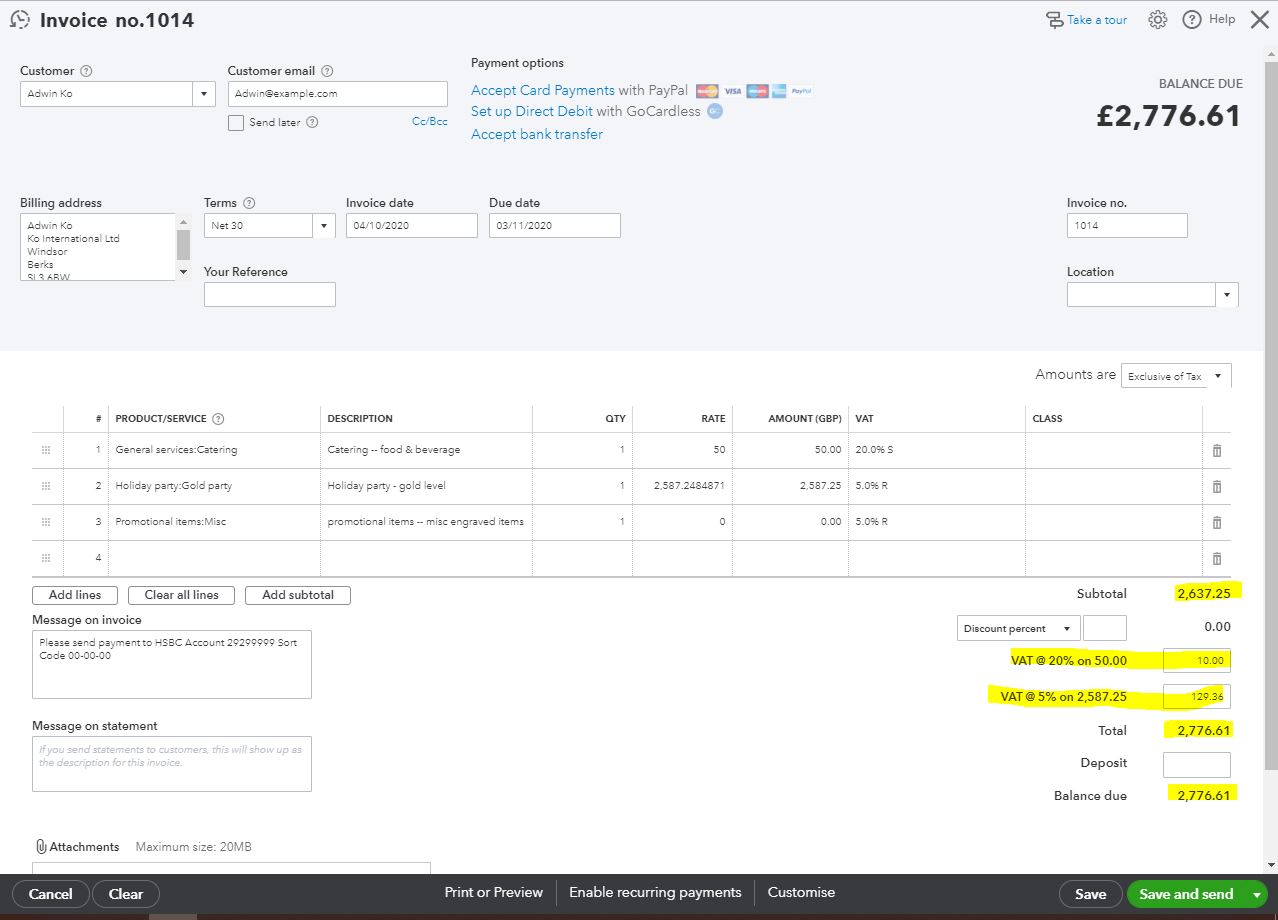Open the Terms Net 30 dropdown
The height and width of the screenshot is (920, 1278).
(323, 226)
